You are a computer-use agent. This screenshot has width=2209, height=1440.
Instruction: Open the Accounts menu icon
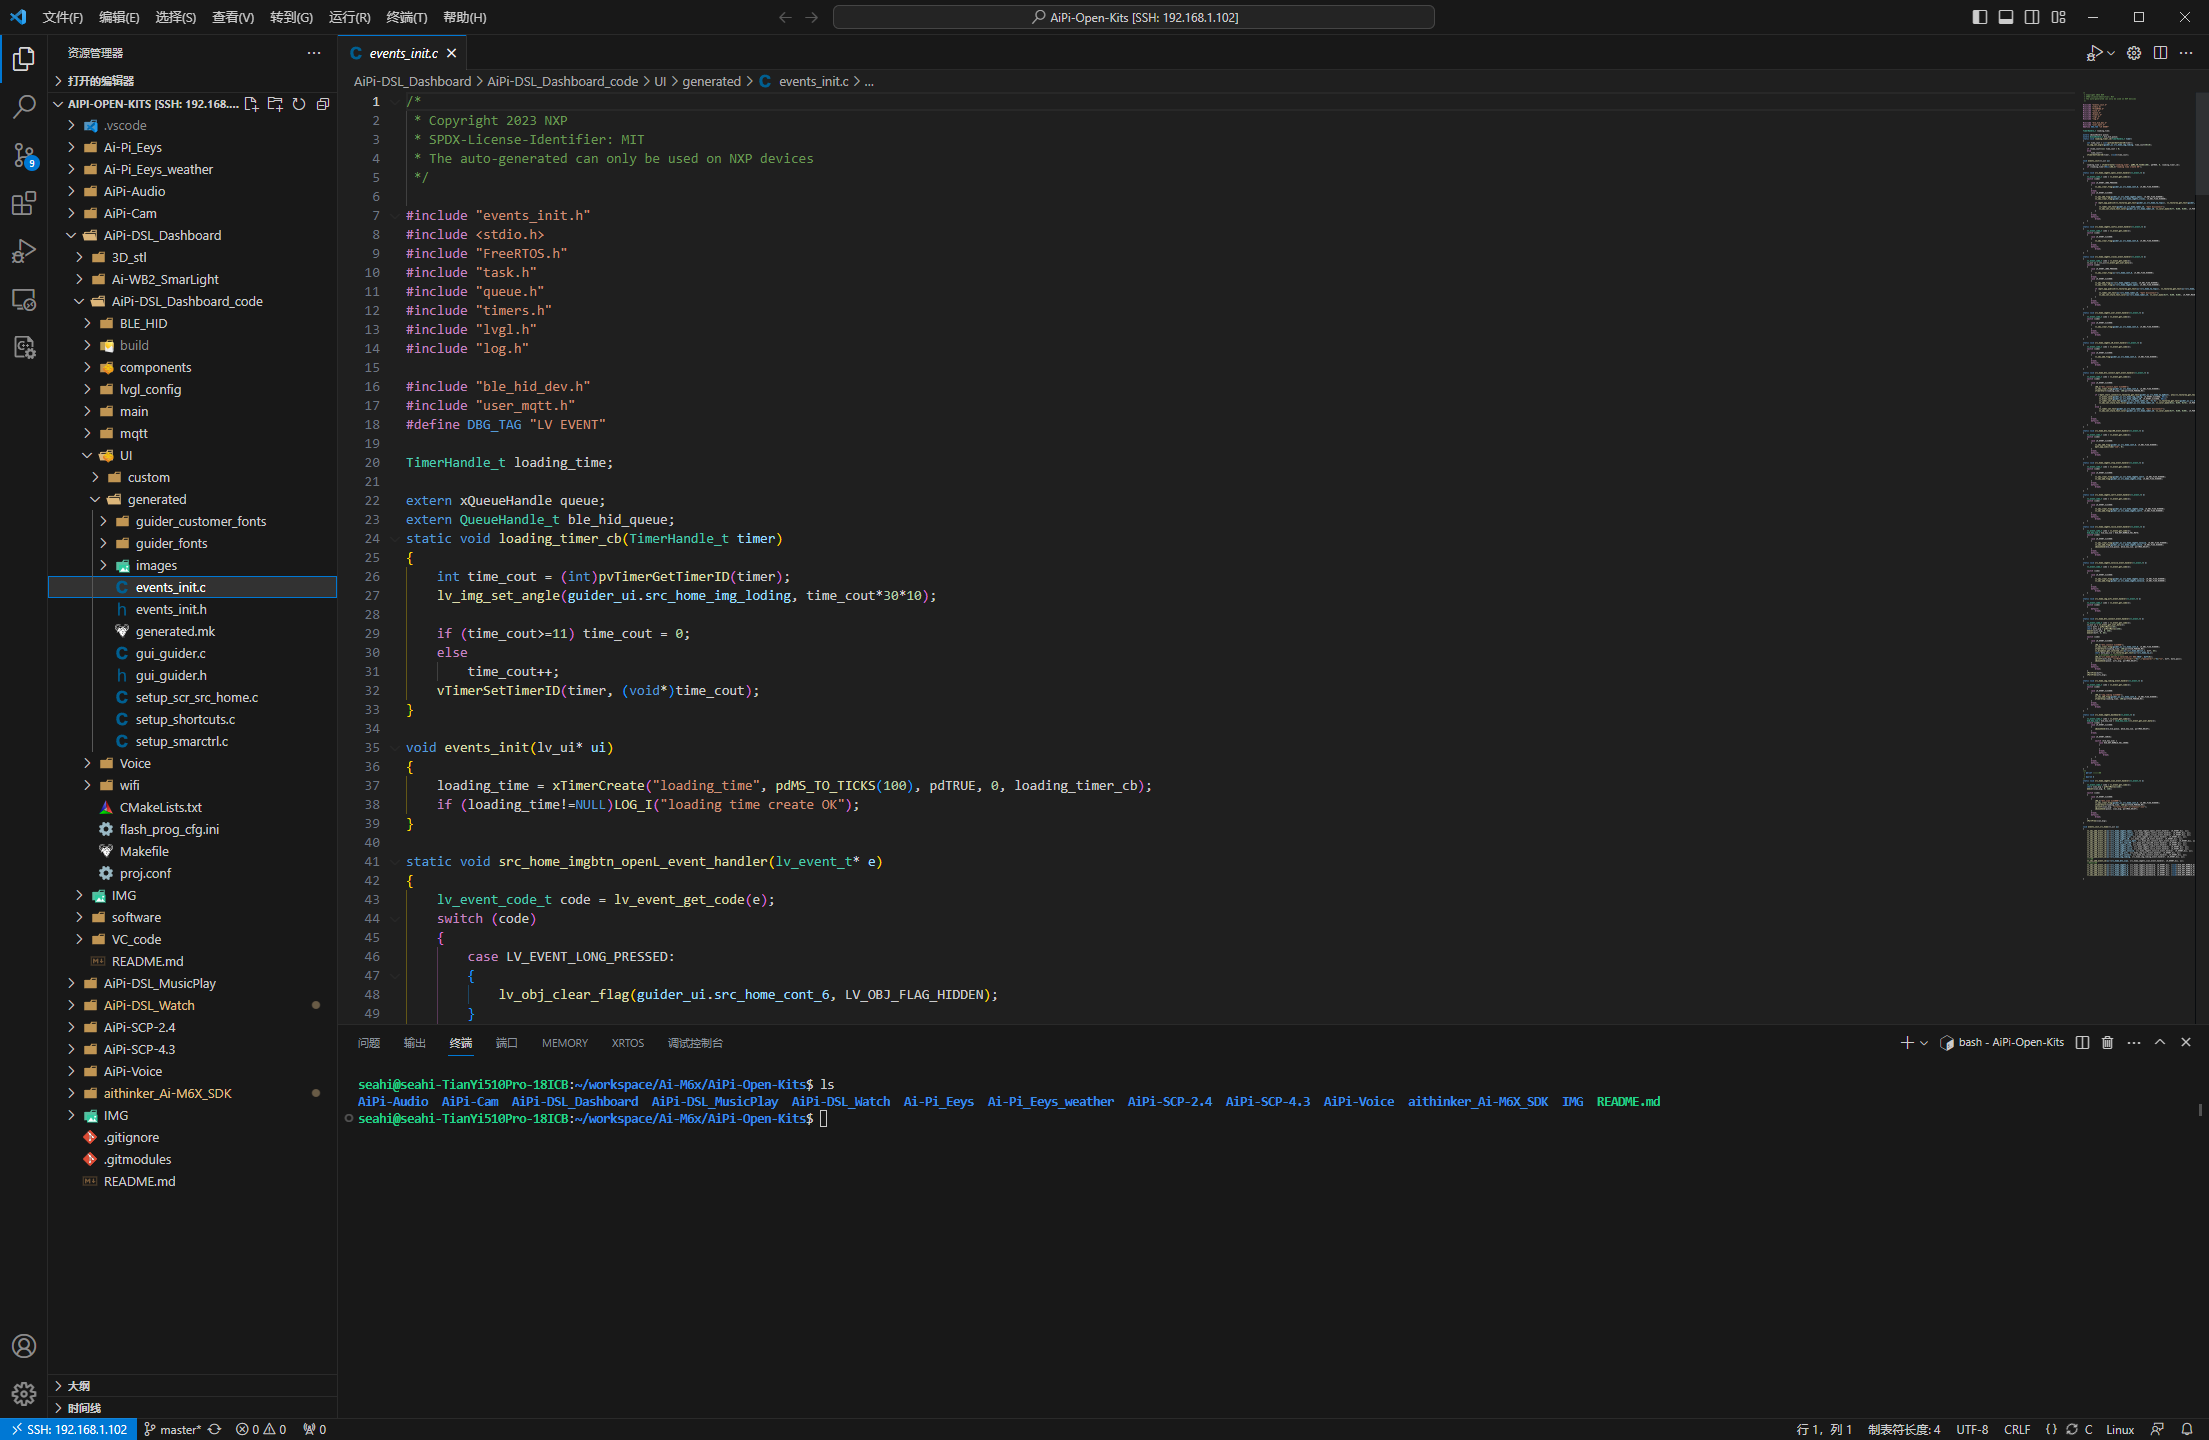pos(24,1346)
